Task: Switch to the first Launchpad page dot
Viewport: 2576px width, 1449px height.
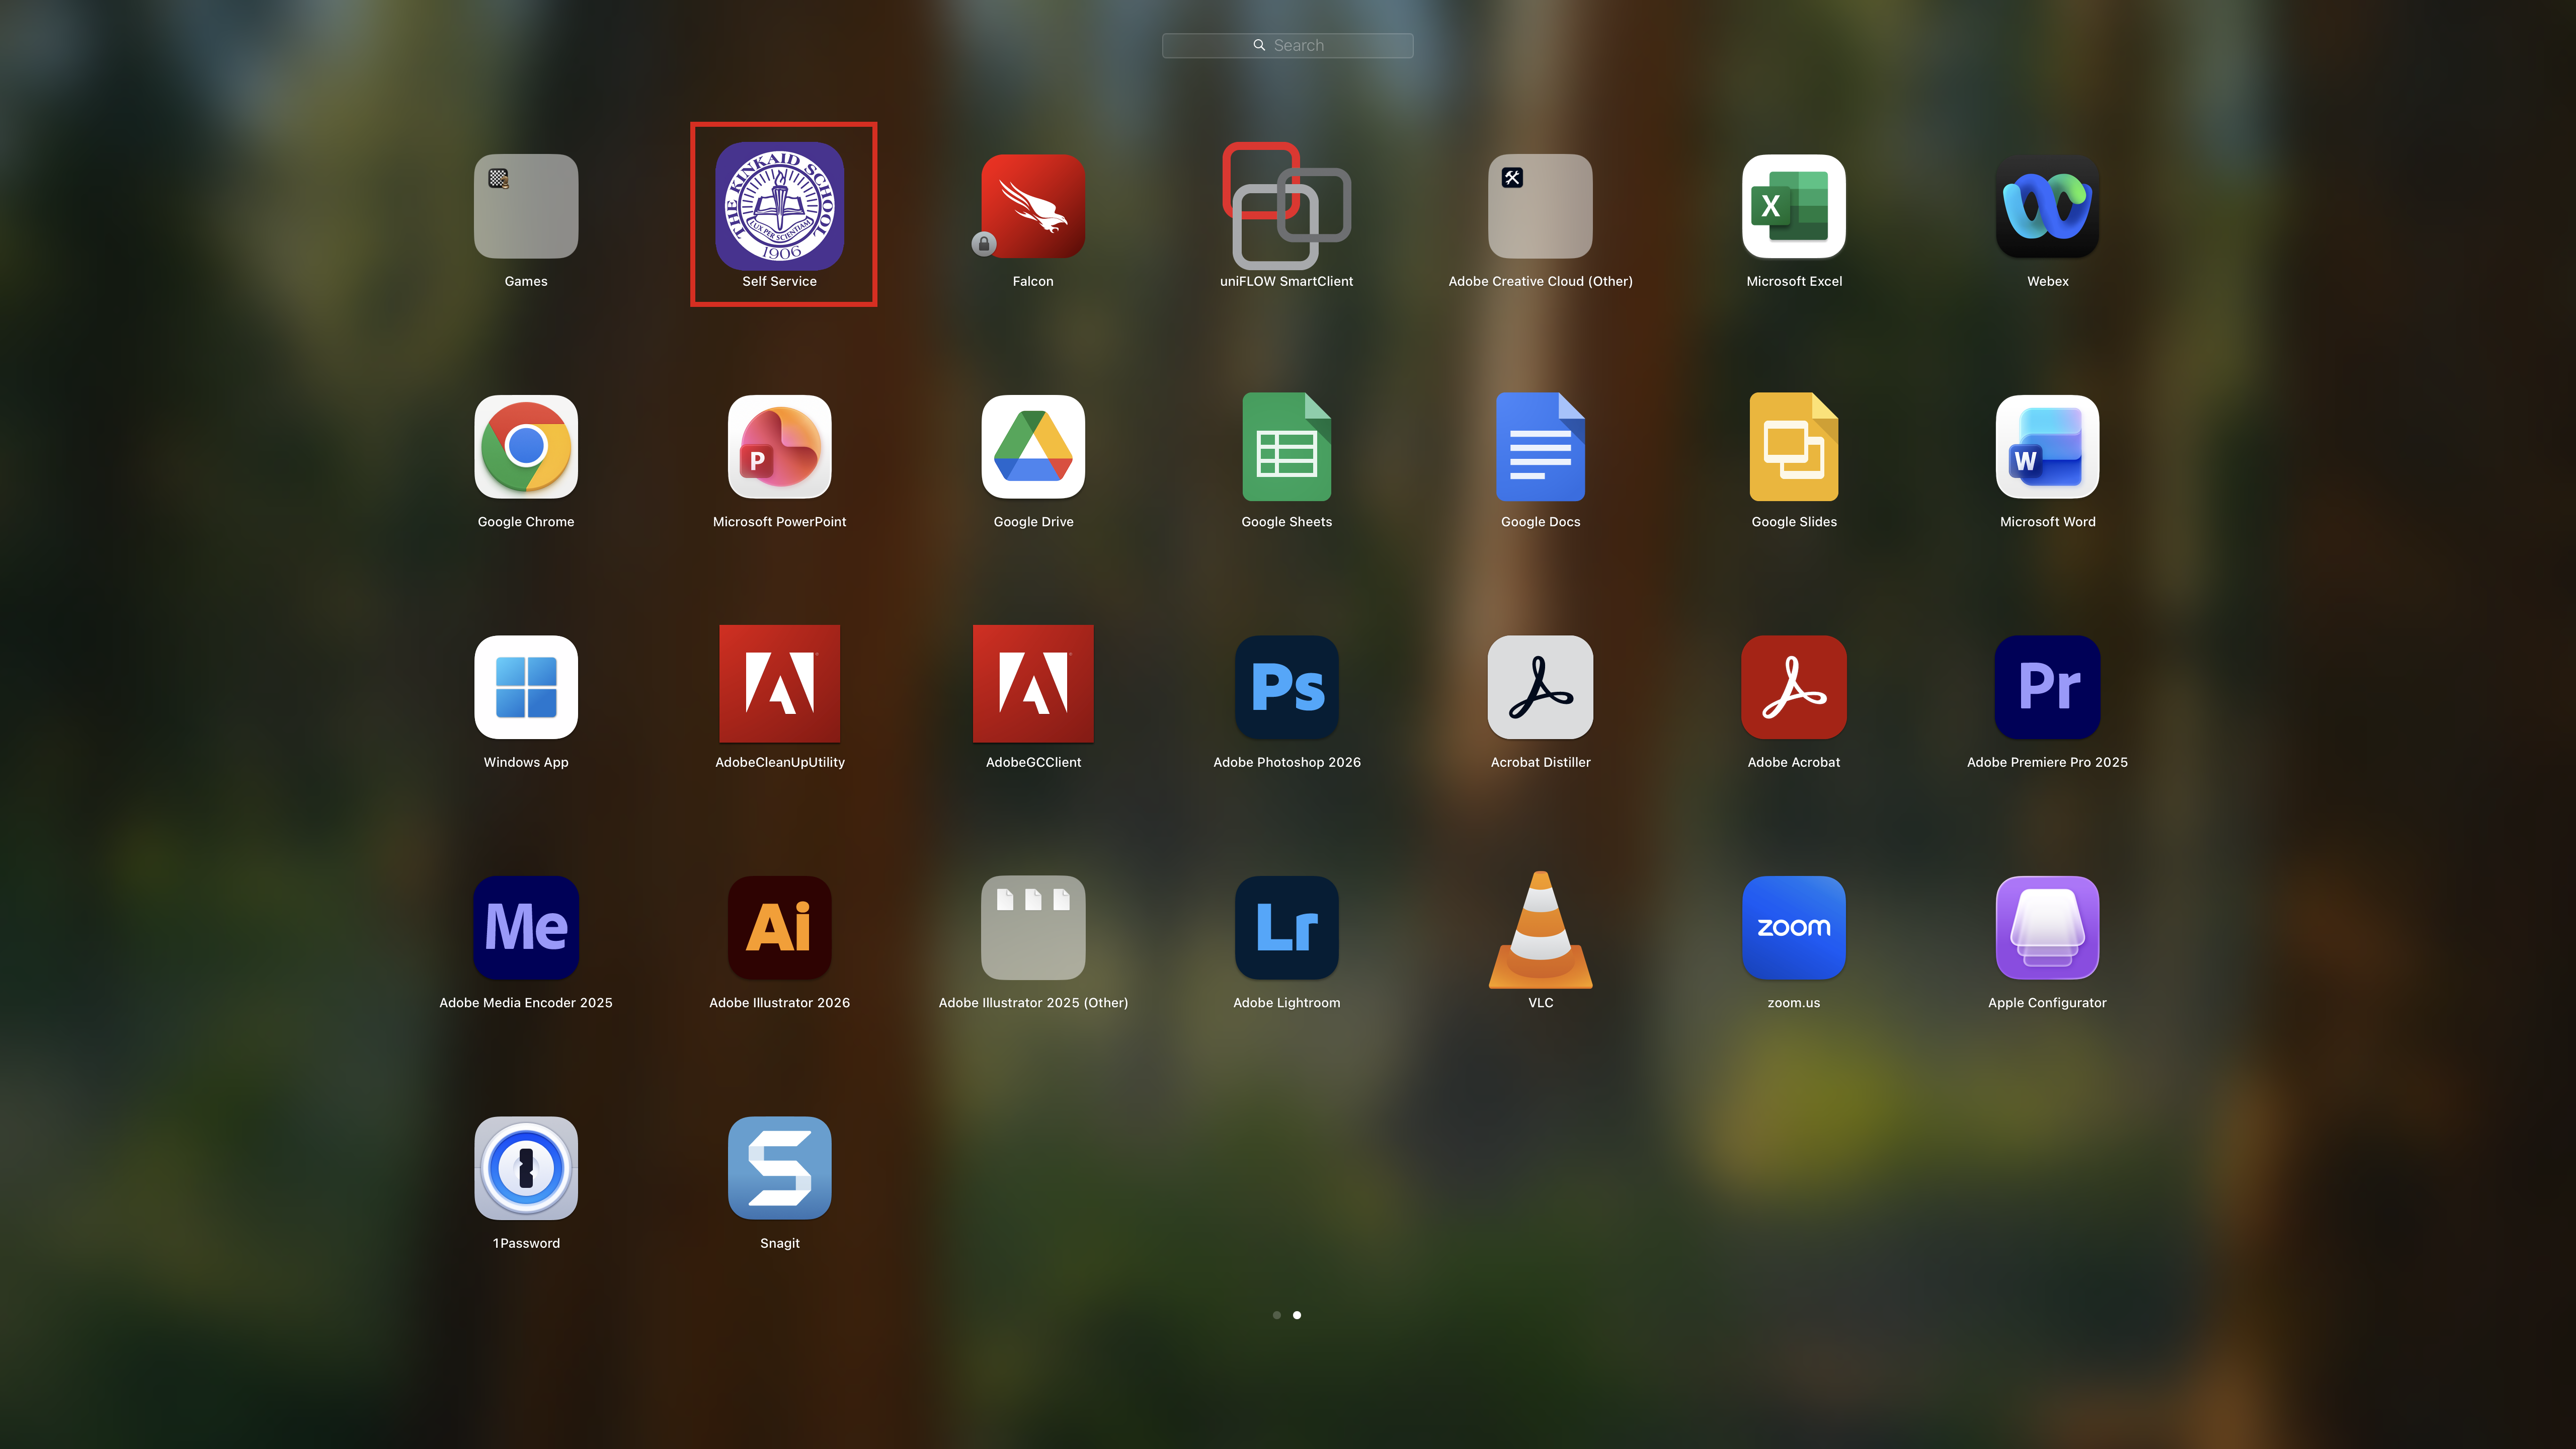Action: coord(1276,1315)
